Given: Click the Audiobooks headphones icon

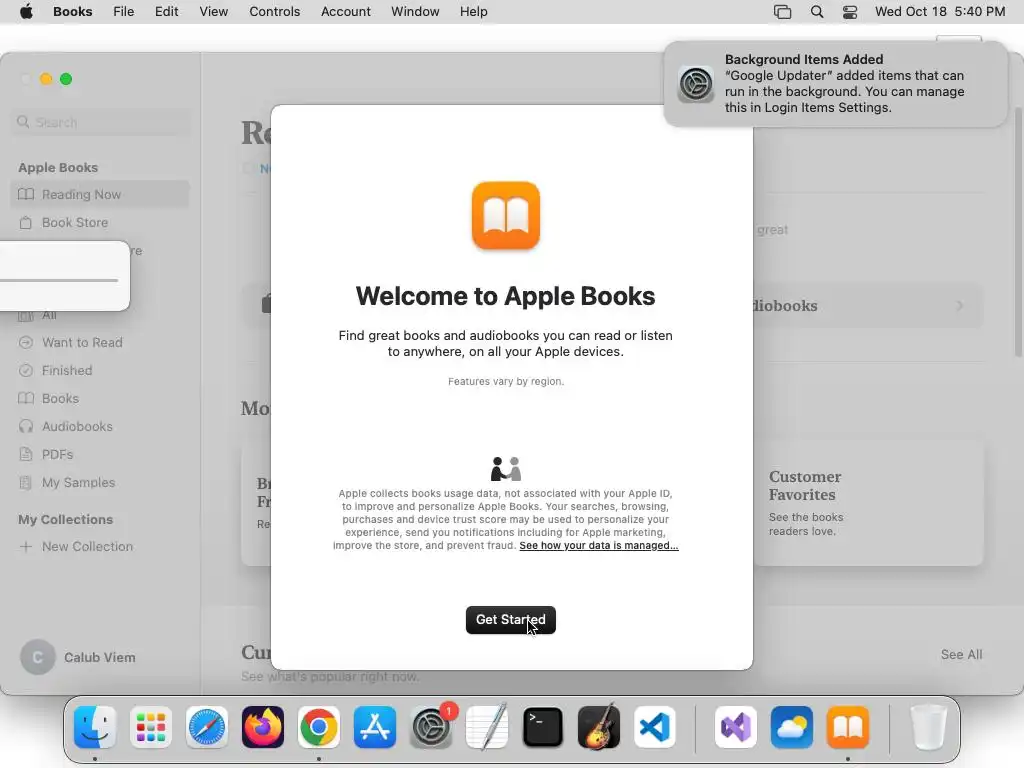Looking at the screenshot, I should 25,426.
